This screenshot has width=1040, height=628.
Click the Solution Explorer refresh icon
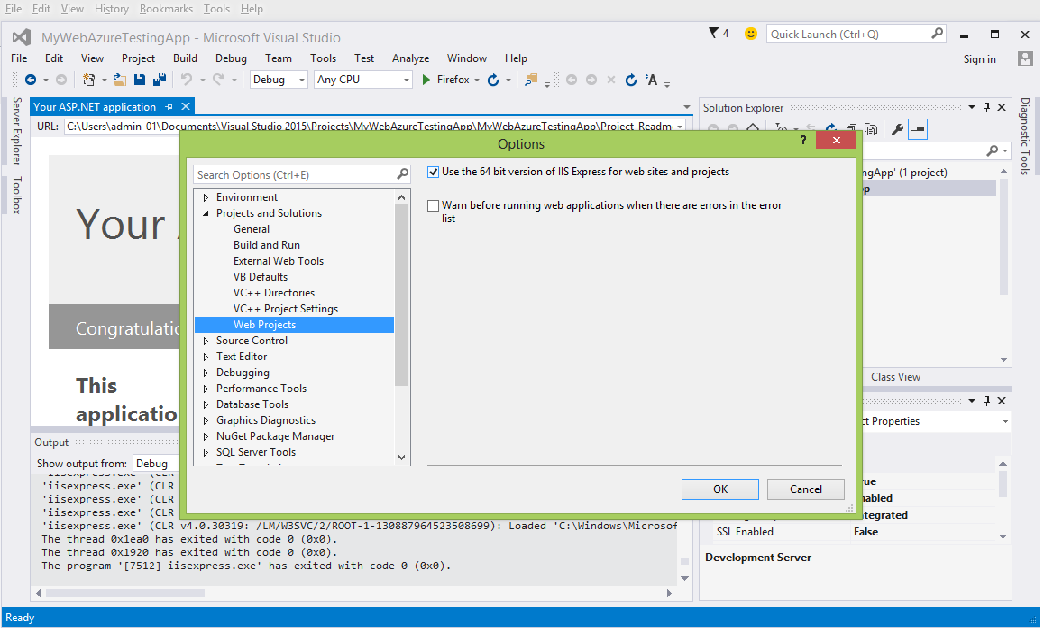pos(831,129)
